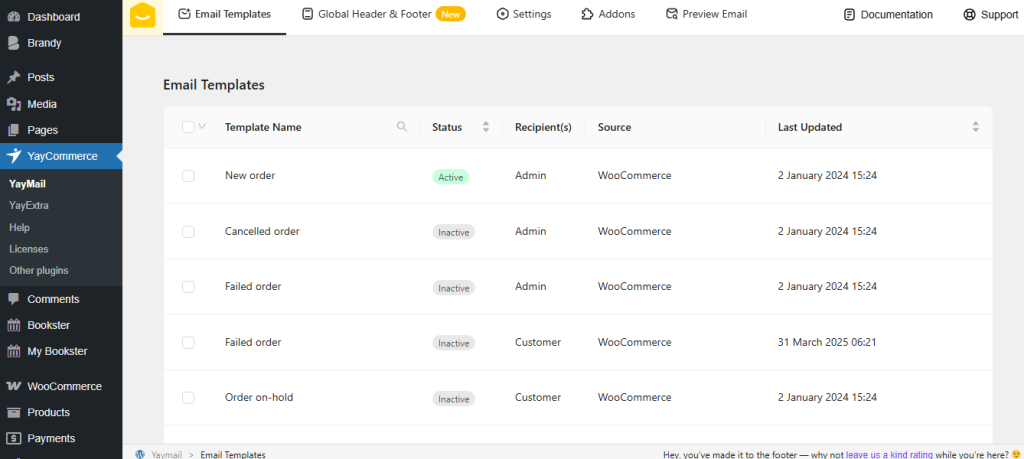Click the Customer recipient in Order on-hold row
The height and width of the screenshot is (459, 1024).
pyautogui.click(x=538, y=398)
